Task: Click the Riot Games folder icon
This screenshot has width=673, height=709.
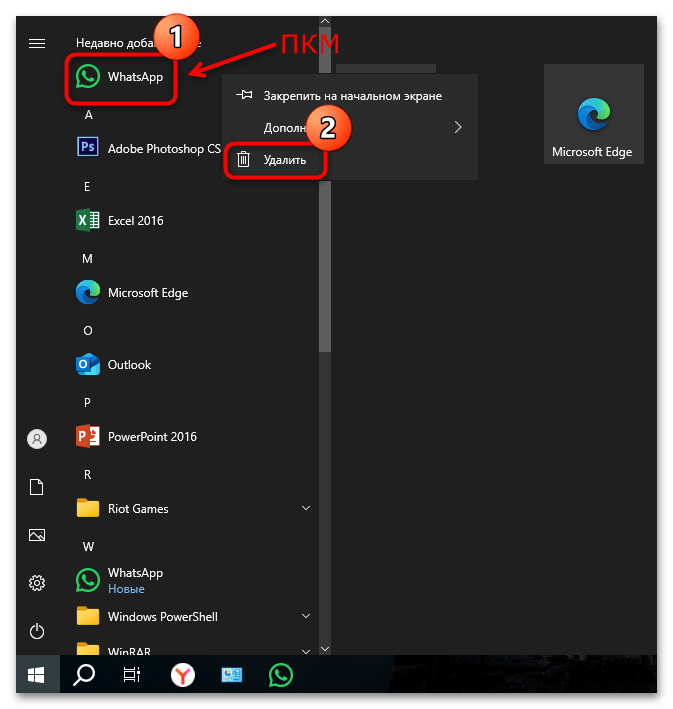Action: pos(88,508)
